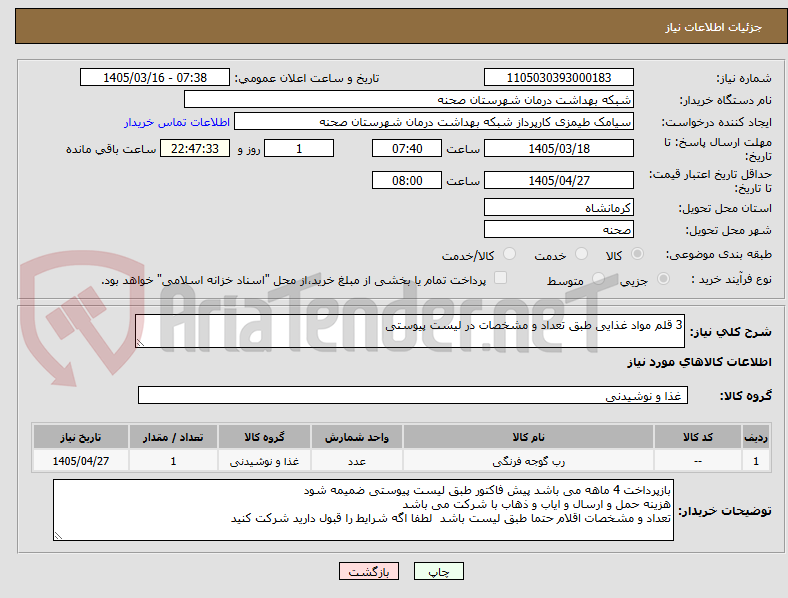
Task: Click the گروه کالا column header
Action: (264, 437)
